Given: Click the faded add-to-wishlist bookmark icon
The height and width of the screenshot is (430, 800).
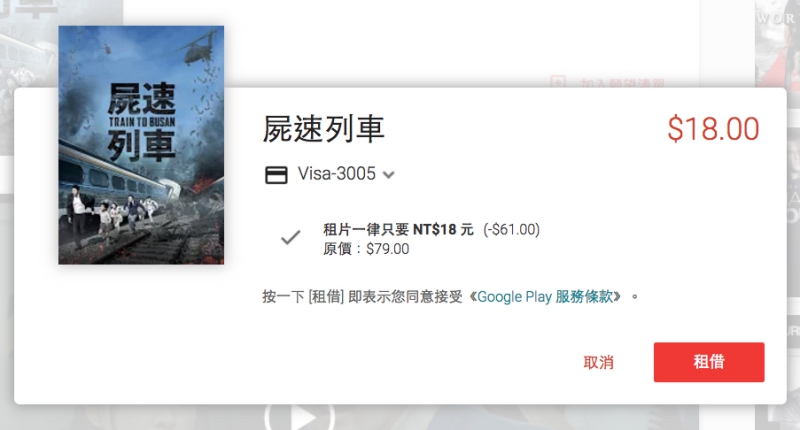Looking at the screenshot, I should click(558, 82).
